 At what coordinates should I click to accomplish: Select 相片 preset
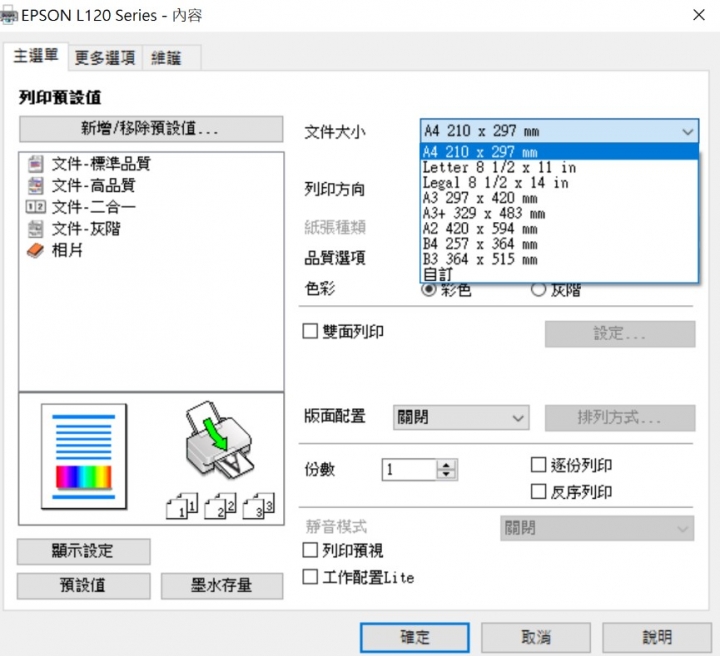click(x=67, y=251)
